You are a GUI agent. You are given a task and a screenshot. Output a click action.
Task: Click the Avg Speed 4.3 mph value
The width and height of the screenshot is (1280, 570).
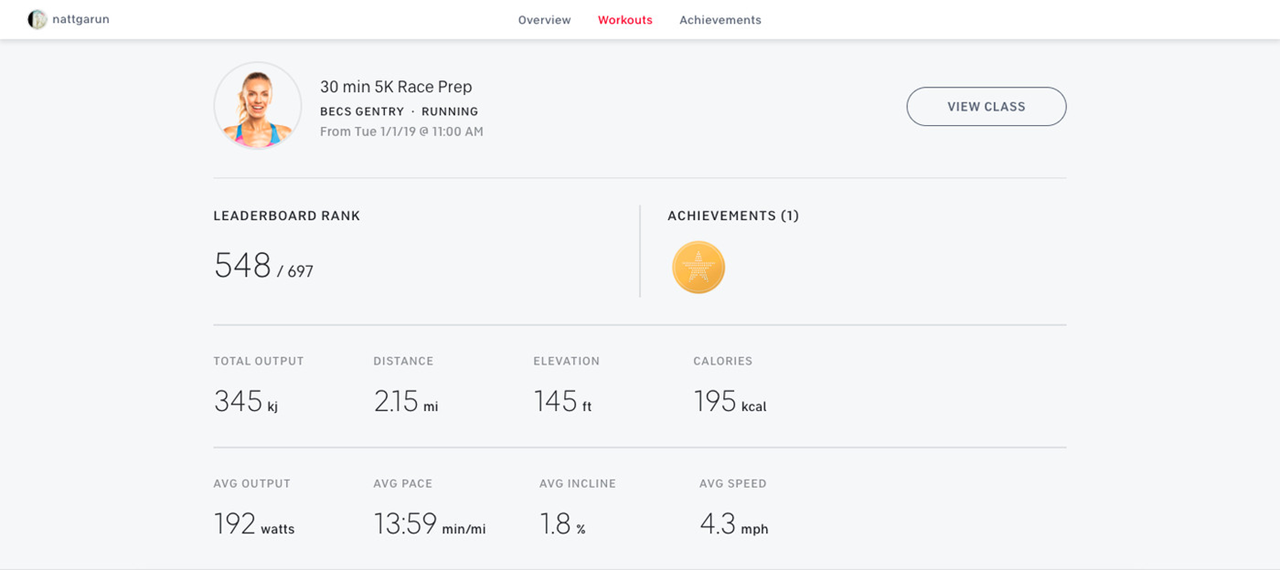[734, 524]
